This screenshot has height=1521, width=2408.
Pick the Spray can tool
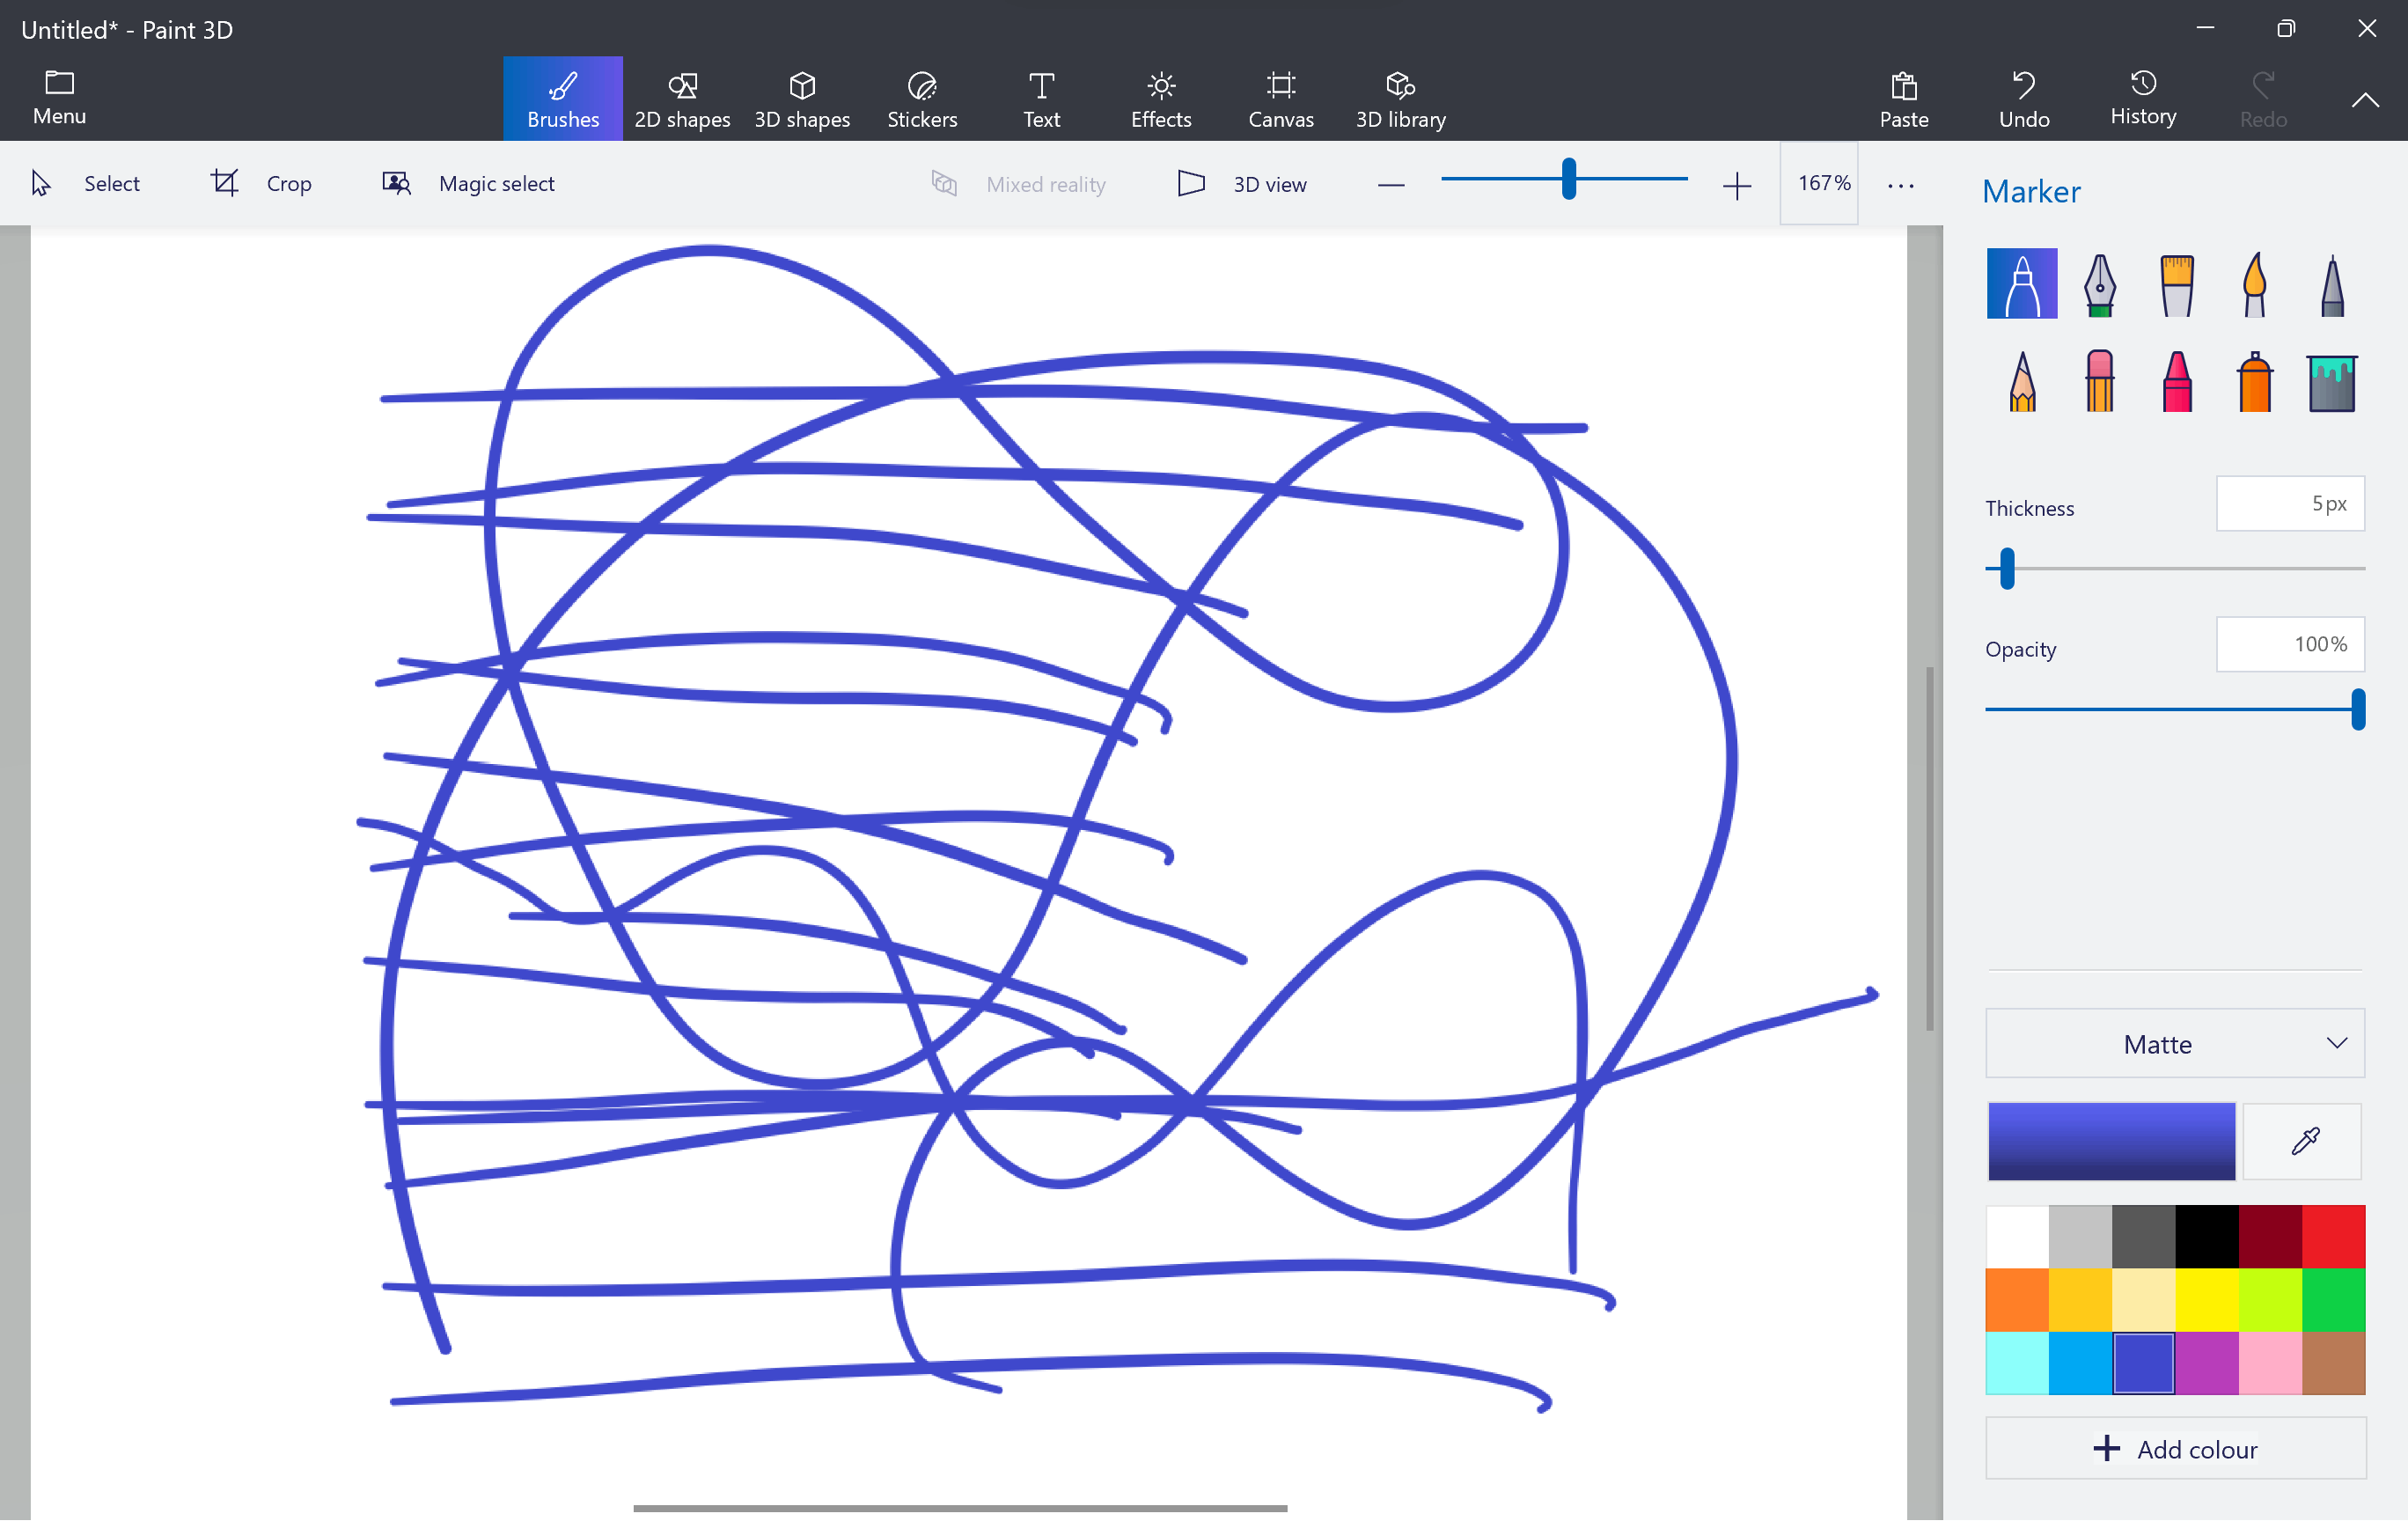(2254, 382)
